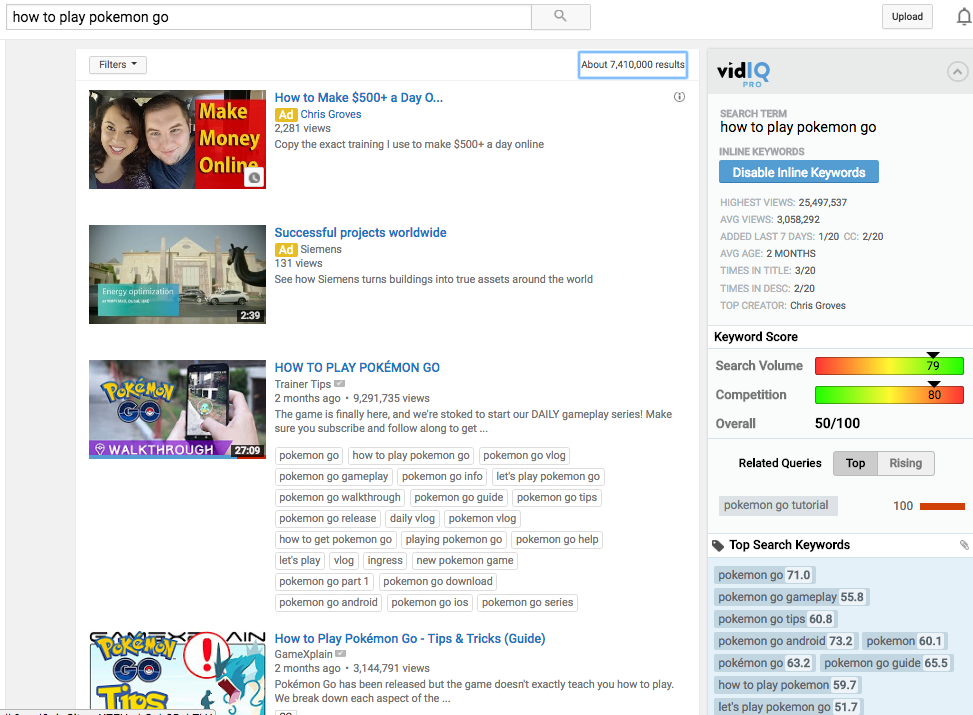973x715 pixels.
Task: Click the 'pokemon go walkthrough' inline tag
Action: pyautogui.click(x=340, y=498)
